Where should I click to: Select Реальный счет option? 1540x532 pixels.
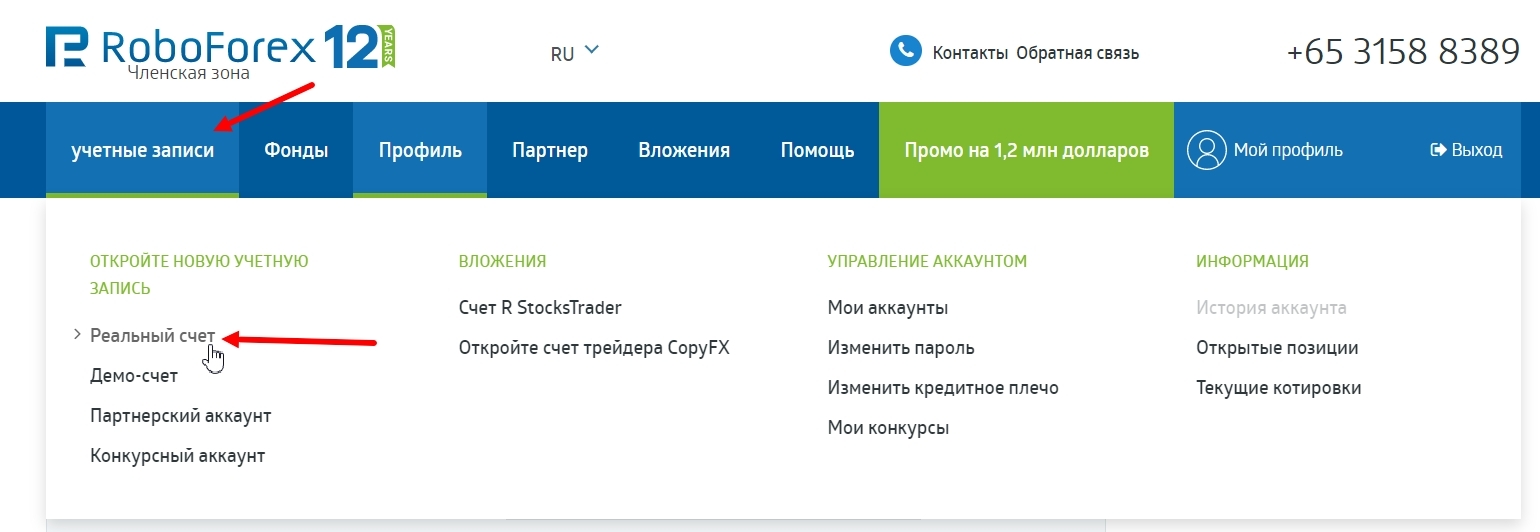[152, 336]
